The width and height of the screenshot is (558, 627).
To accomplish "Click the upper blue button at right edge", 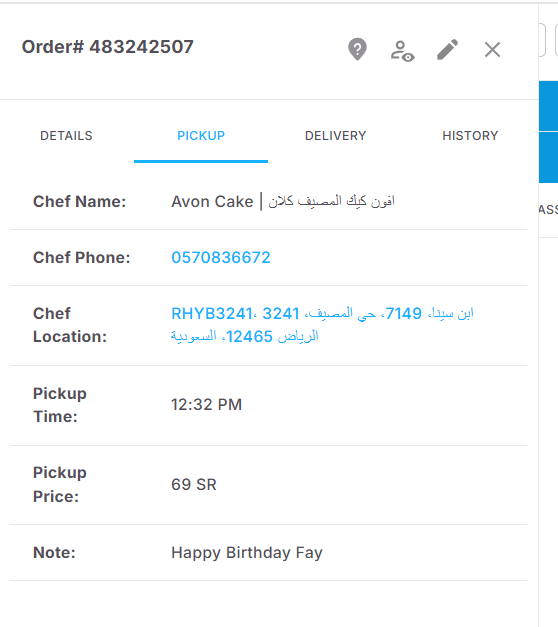I will tap(548, 106).
